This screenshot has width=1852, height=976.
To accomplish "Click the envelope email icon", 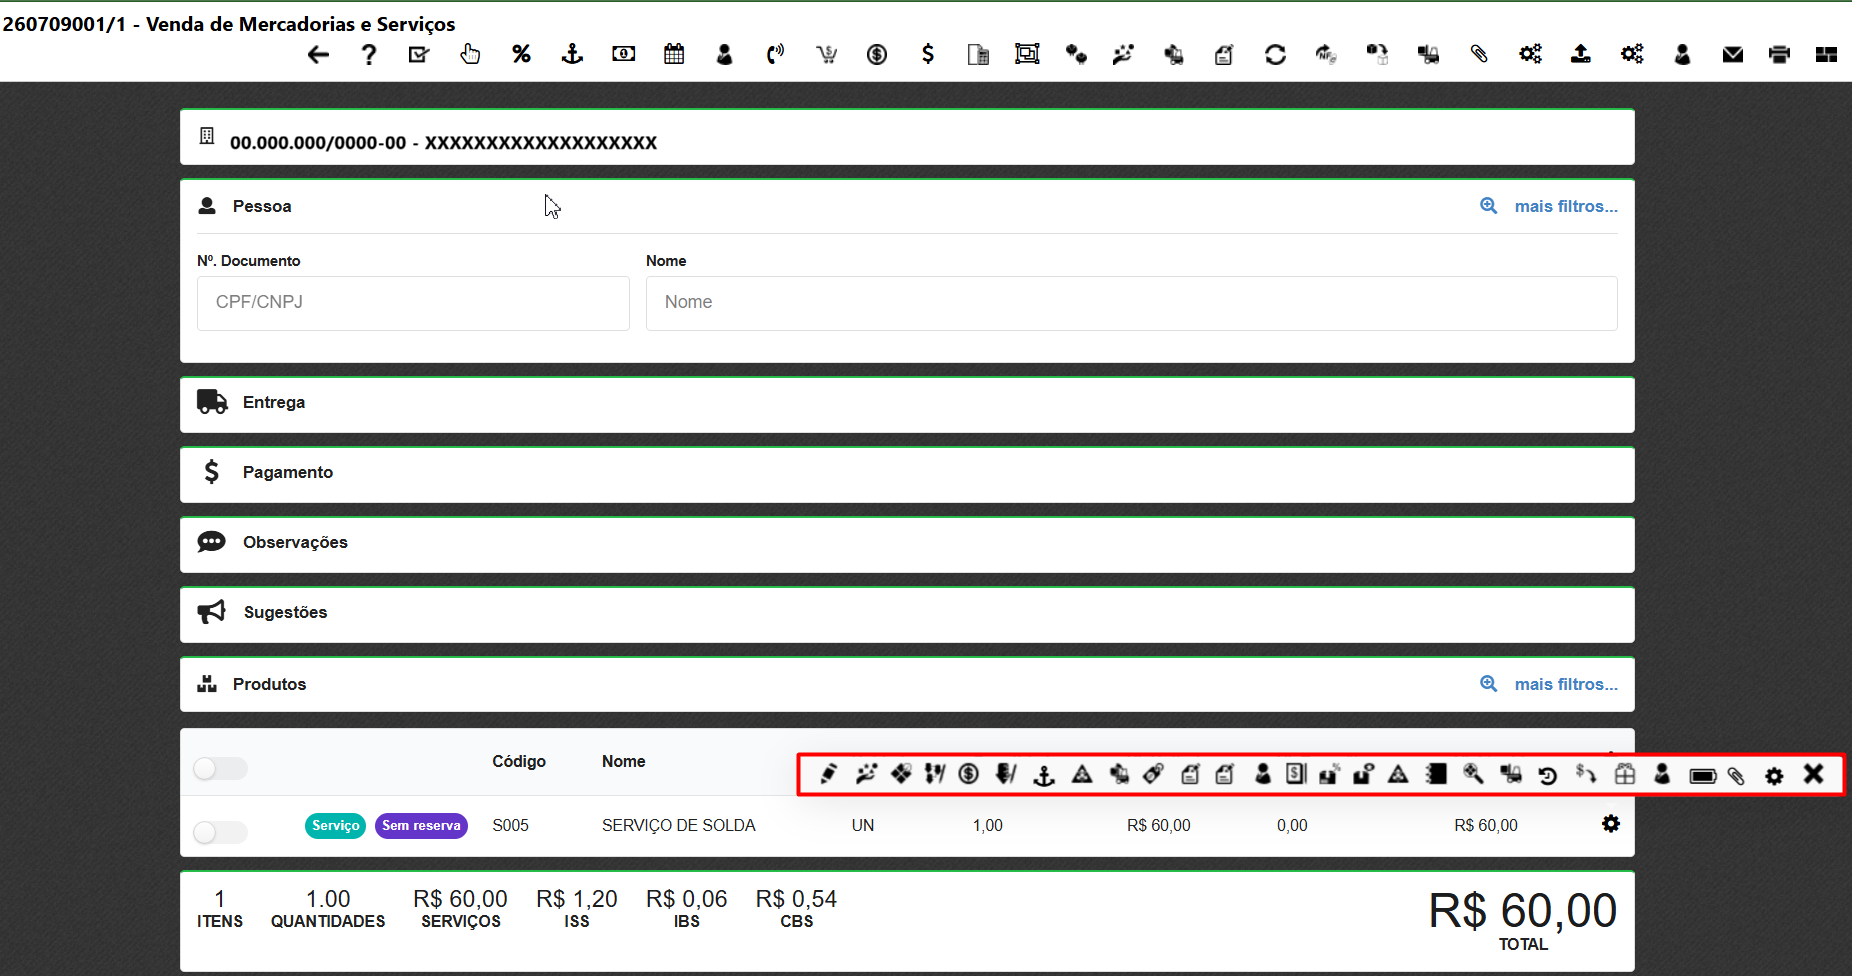I will coord(1733,55).
